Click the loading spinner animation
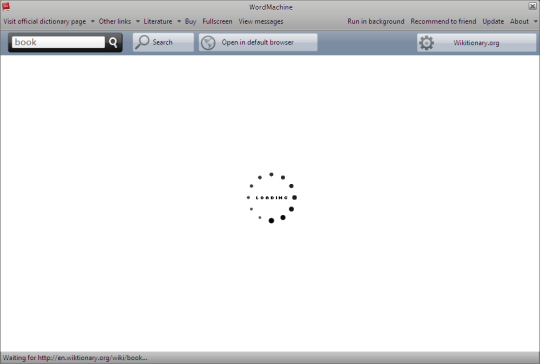Viewport: 540px width, 364px height. click(x=271, y=198)
